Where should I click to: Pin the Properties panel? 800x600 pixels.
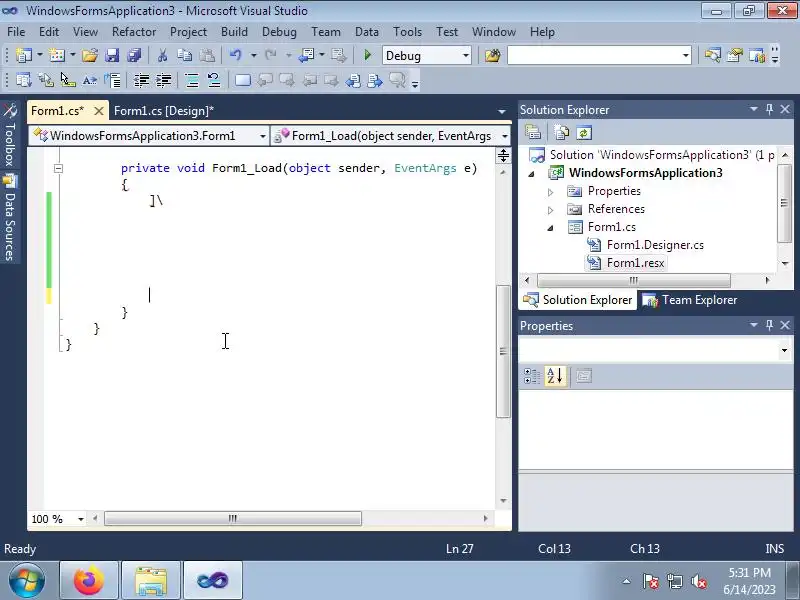click(769, 325)
